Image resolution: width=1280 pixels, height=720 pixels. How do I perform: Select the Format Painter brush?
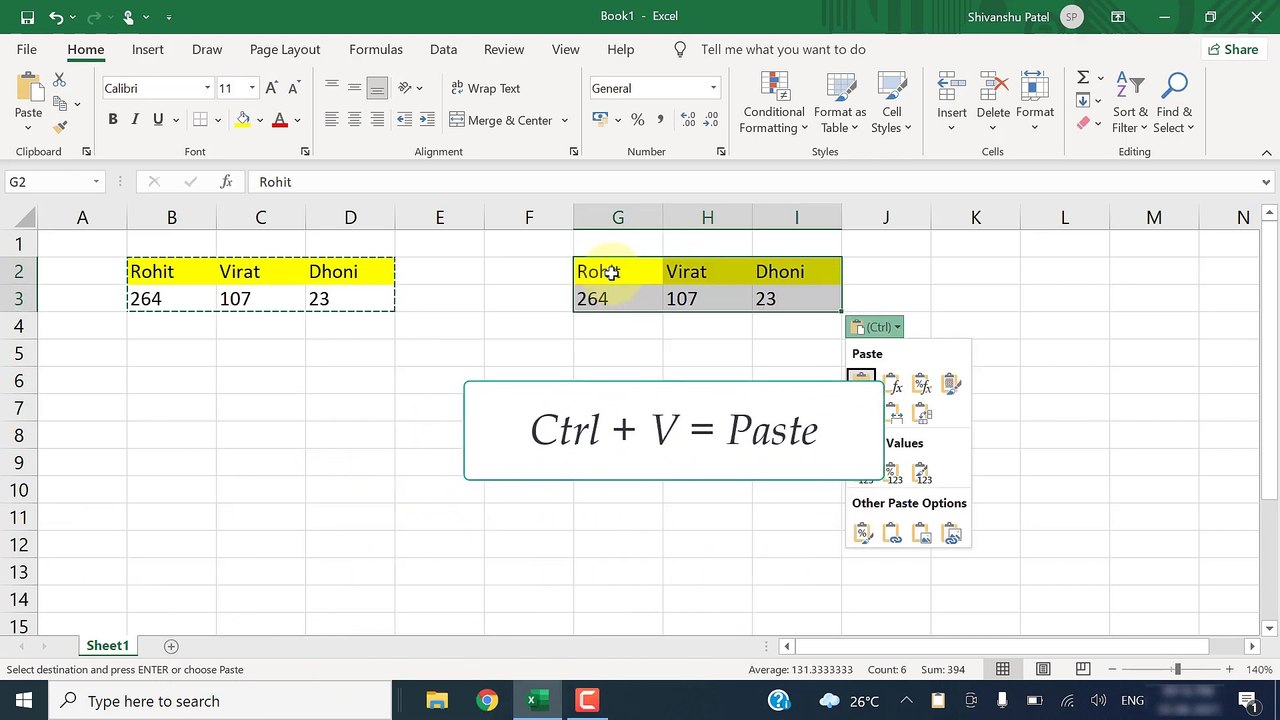click(59, 127)
